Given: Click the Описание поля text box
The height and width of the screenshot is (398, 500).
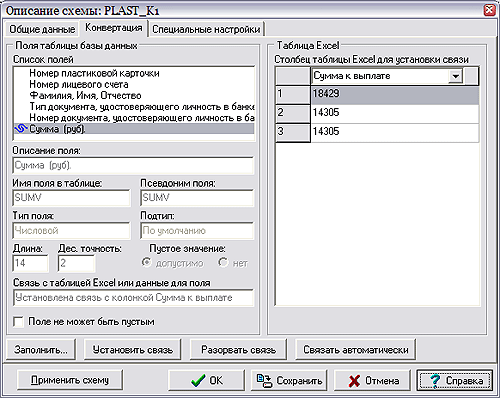Looking at the screenshot, I should pos(133,166).
